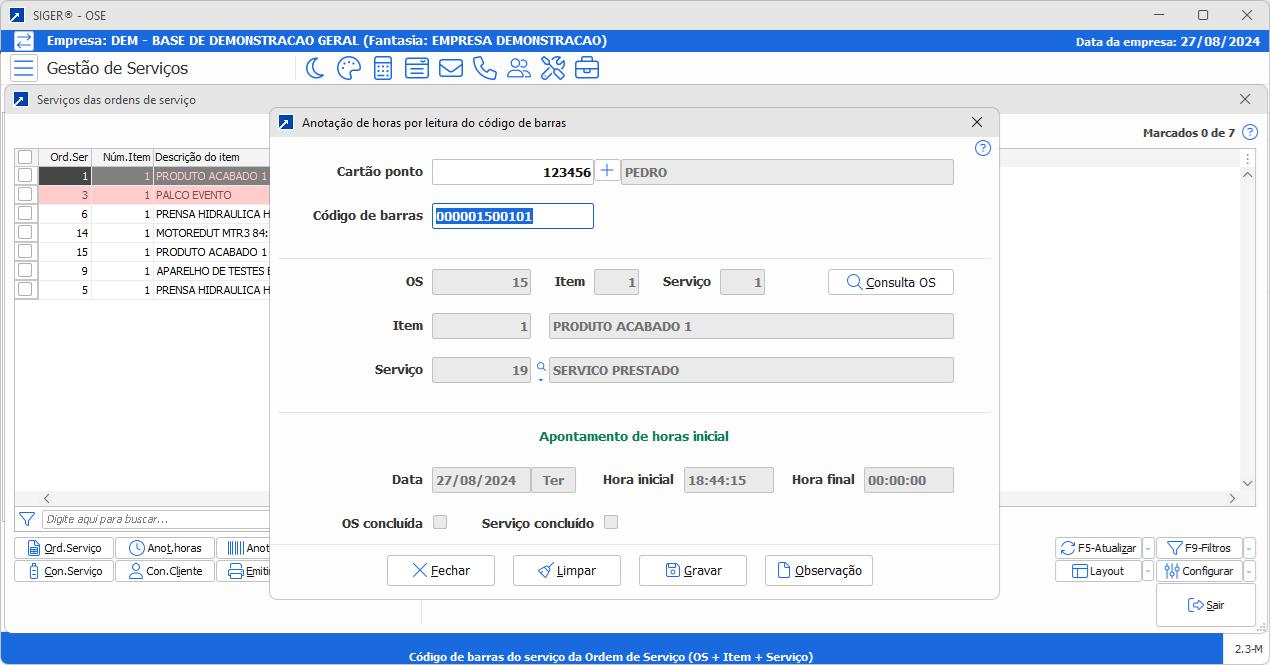Click the Consulta OS button
Viewport: 1270px width, 665px height.
(890, 282)
